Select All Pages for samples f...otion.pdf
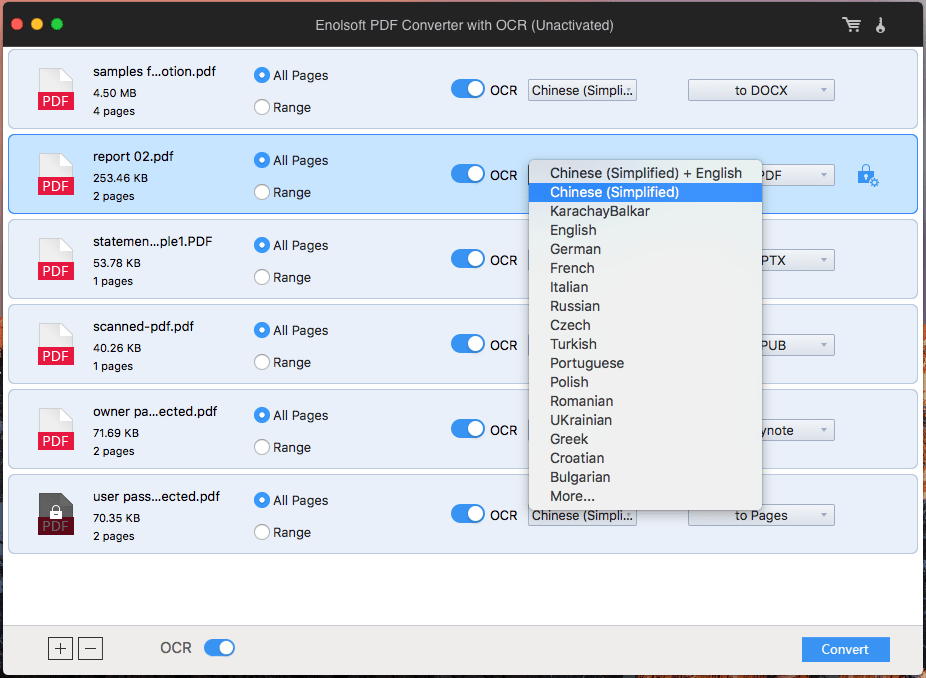The height and width of the screenshot is (678, 926). (x=262, y=75)
